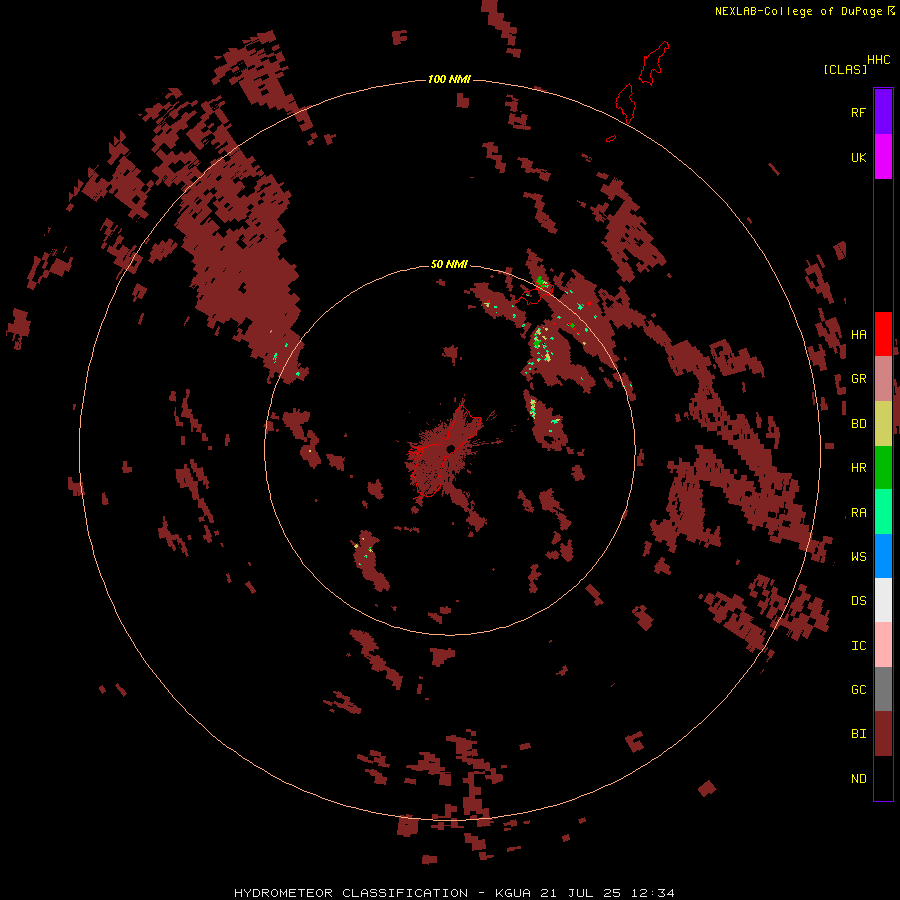Click the "50 NMI" range ring label
This screenshot has width=900, height=900.
[x=449, y=265]
